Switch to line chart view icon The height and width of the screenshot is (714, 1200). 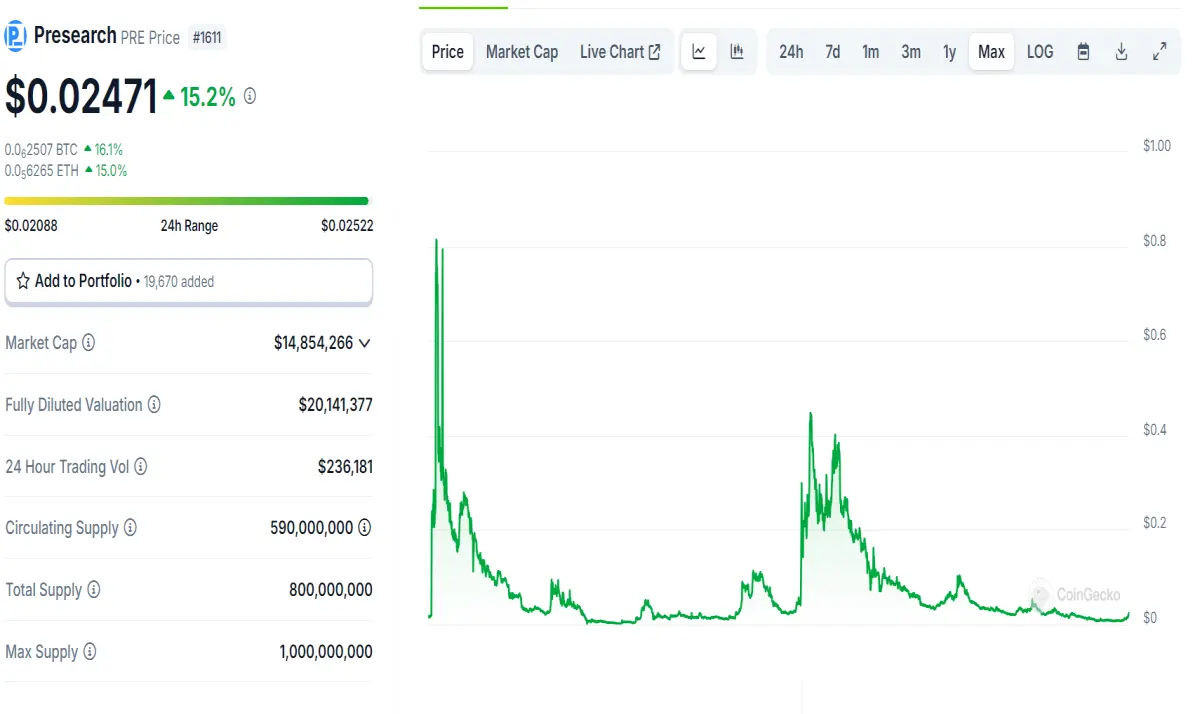[699, 52]
